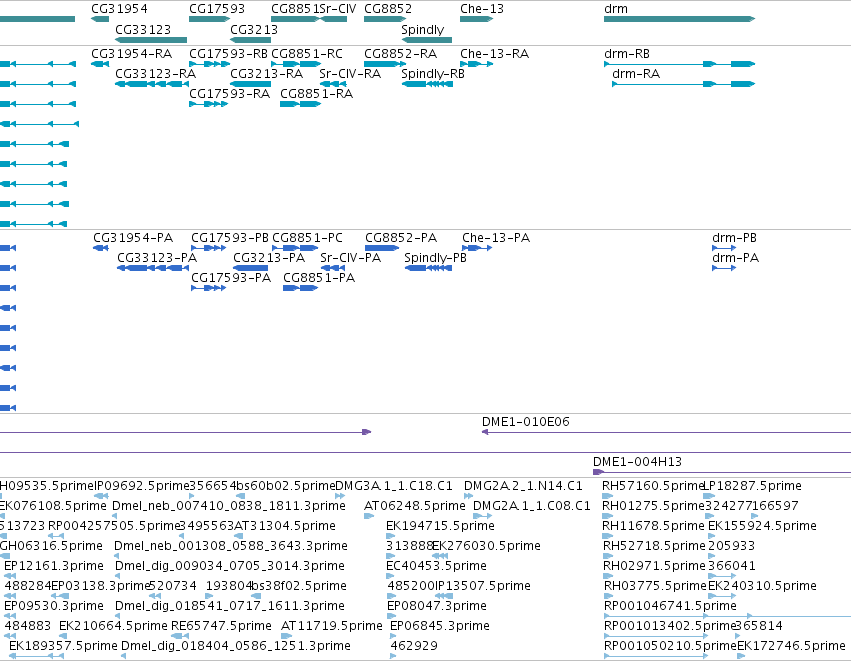Viewport: 851px width, 661px height.
Task: Click transcript label CG8852-RA
Action: [401, 54]
